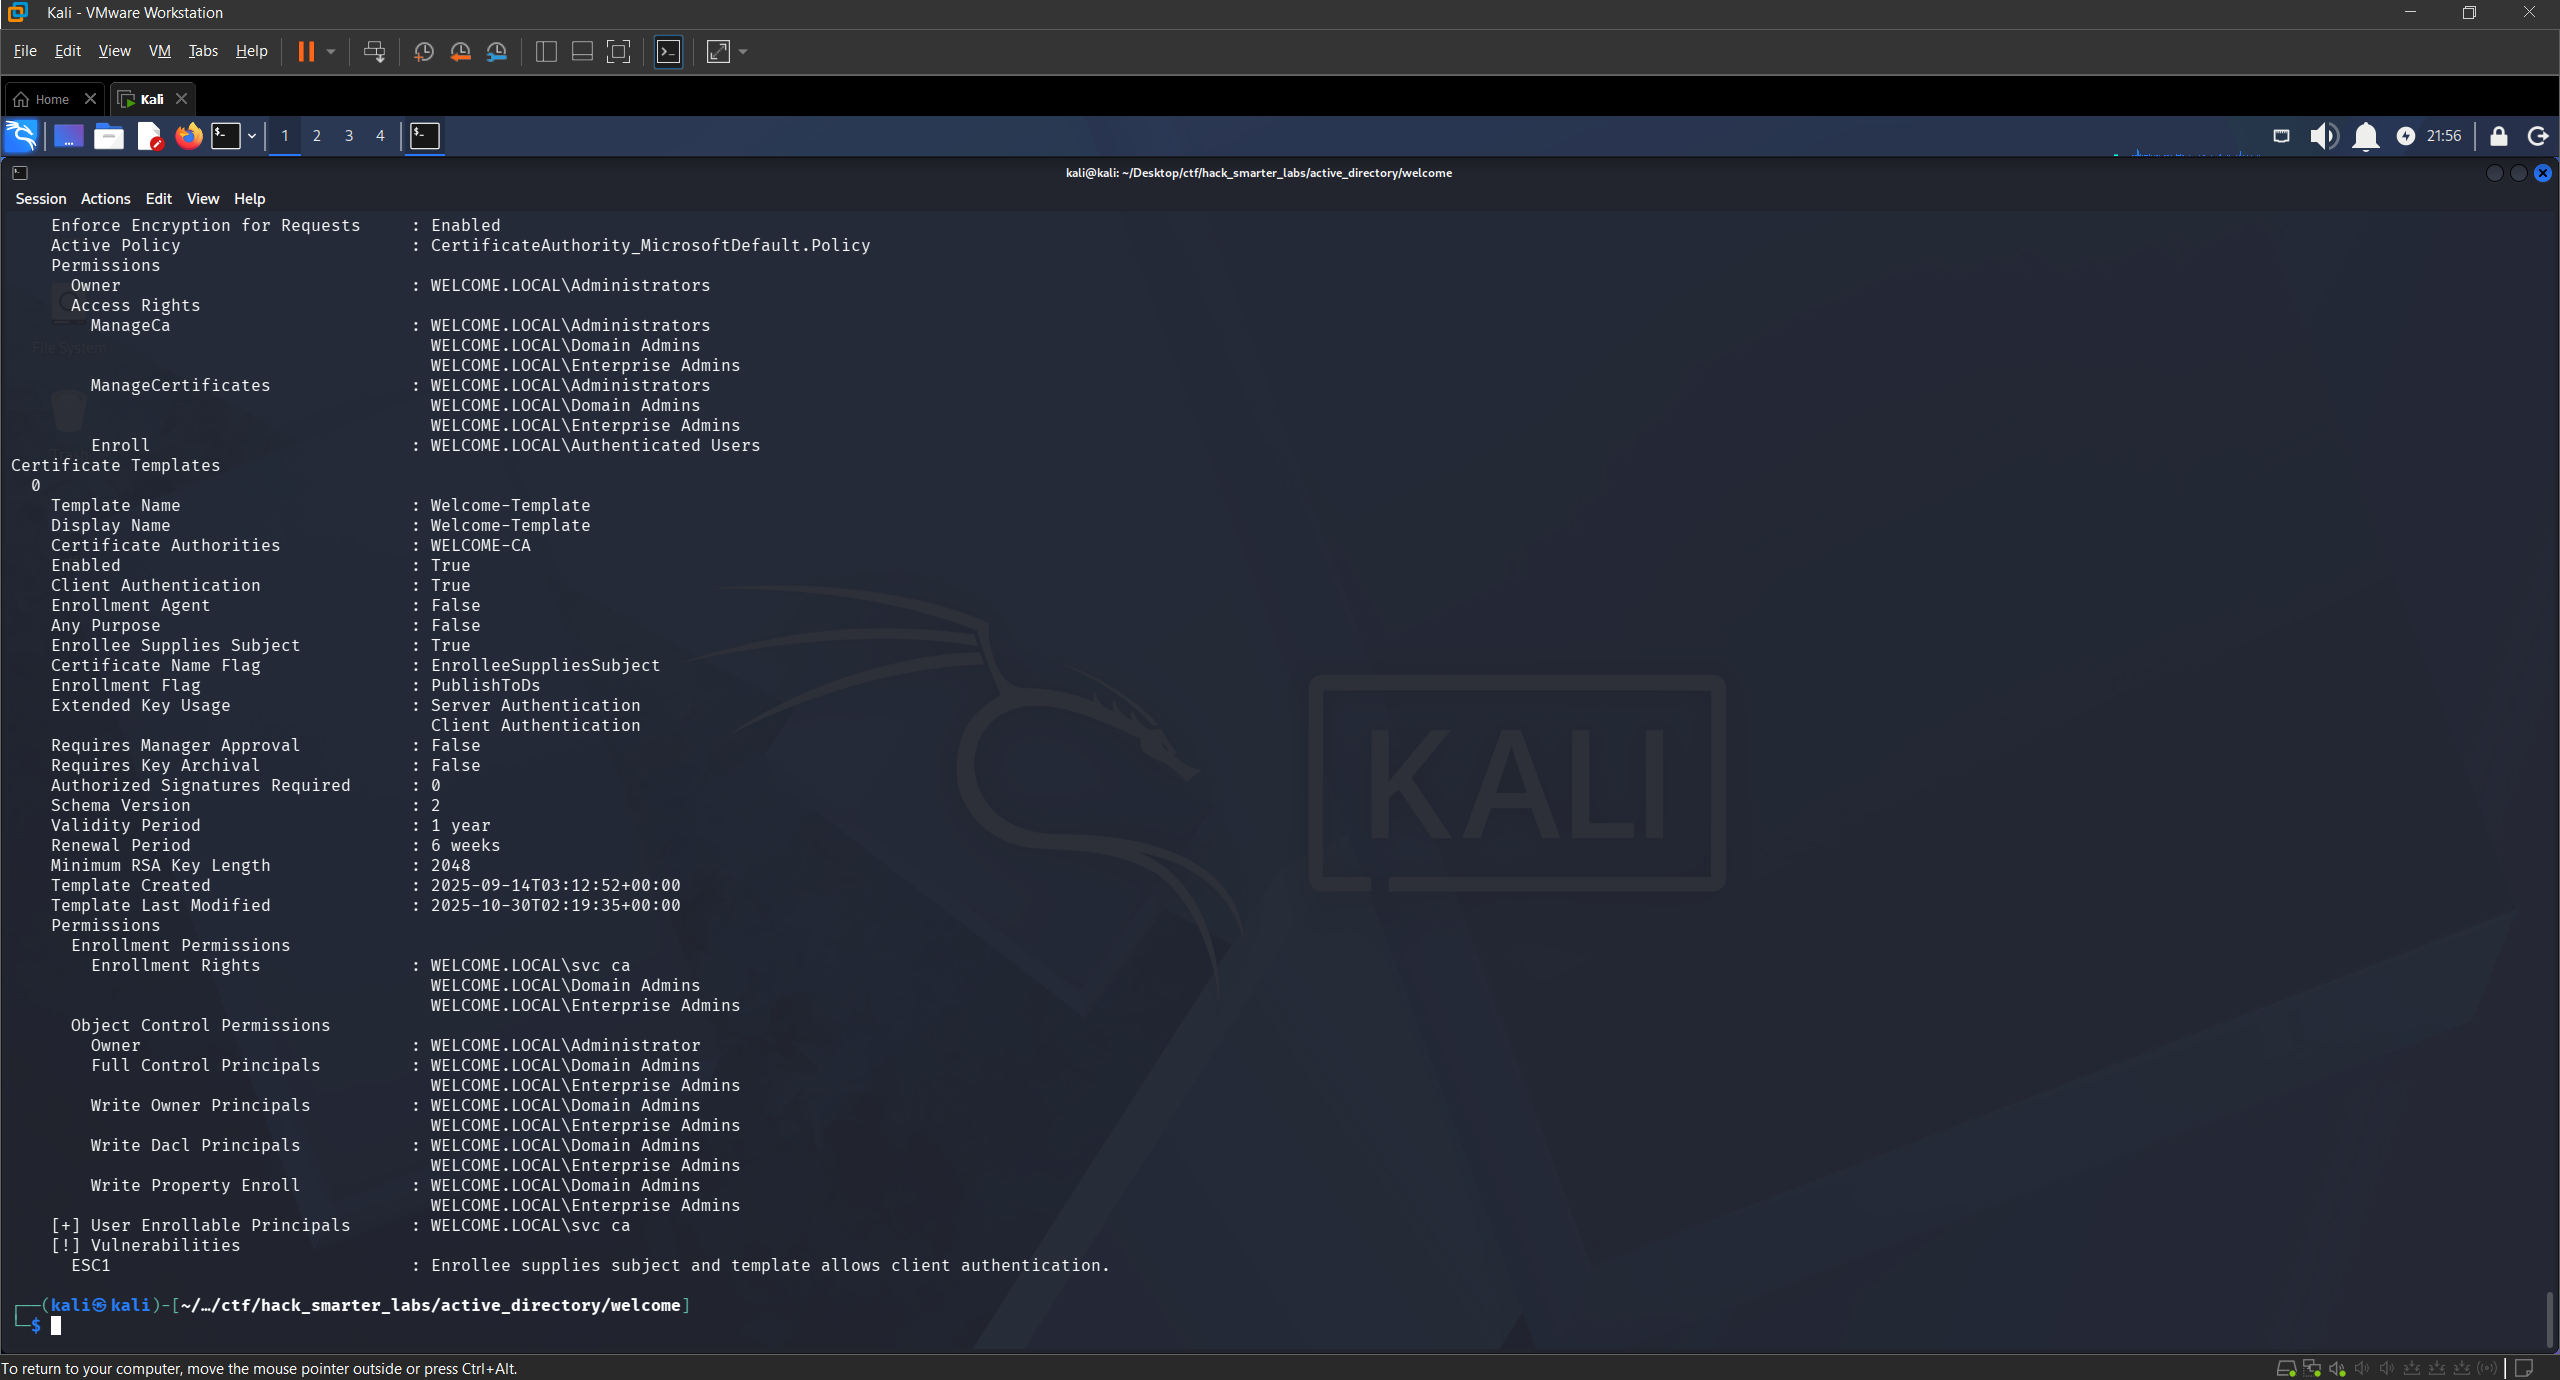This screenshot has height=1380, width=2560.
Task: Click the hard disk status icon
Action: tap(2286, 1368)
